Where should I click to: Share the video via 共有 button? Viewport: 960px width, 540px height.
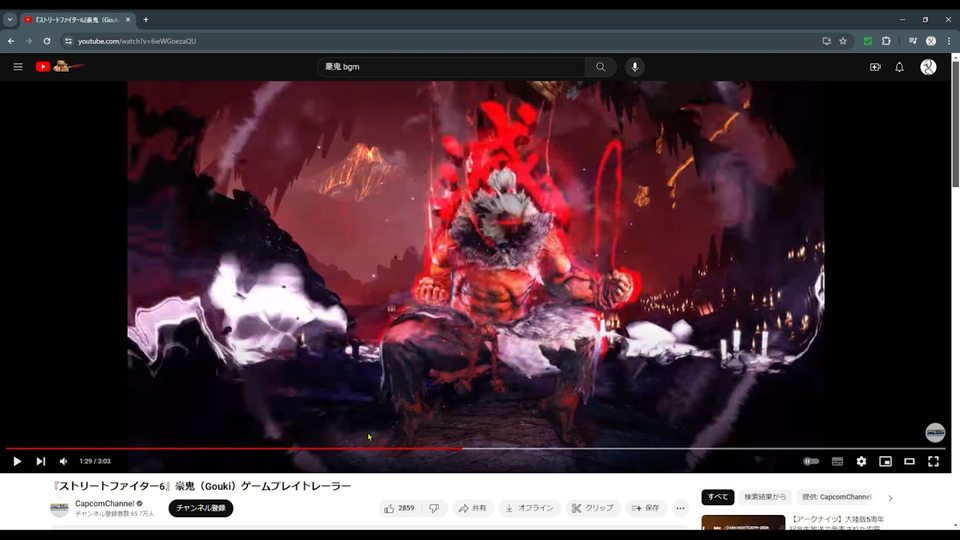pos(473,508)
